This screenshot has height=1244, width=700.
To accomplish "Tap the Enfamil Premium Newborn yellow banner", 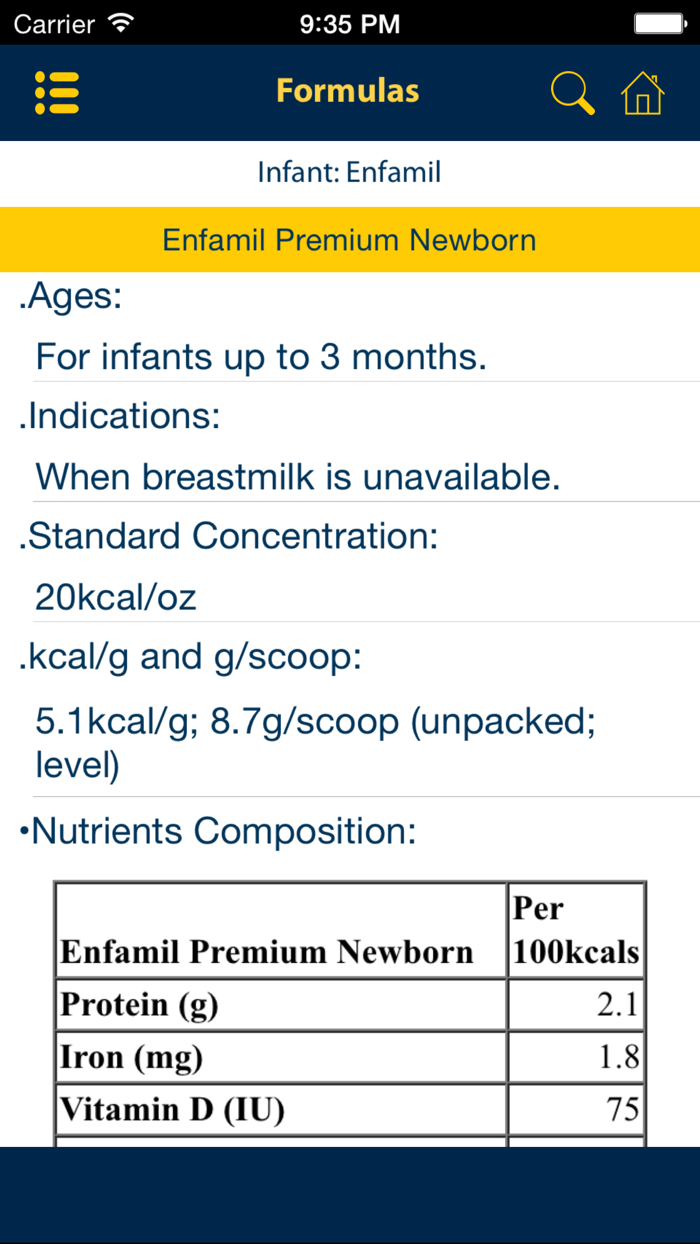I will (350, 240).
